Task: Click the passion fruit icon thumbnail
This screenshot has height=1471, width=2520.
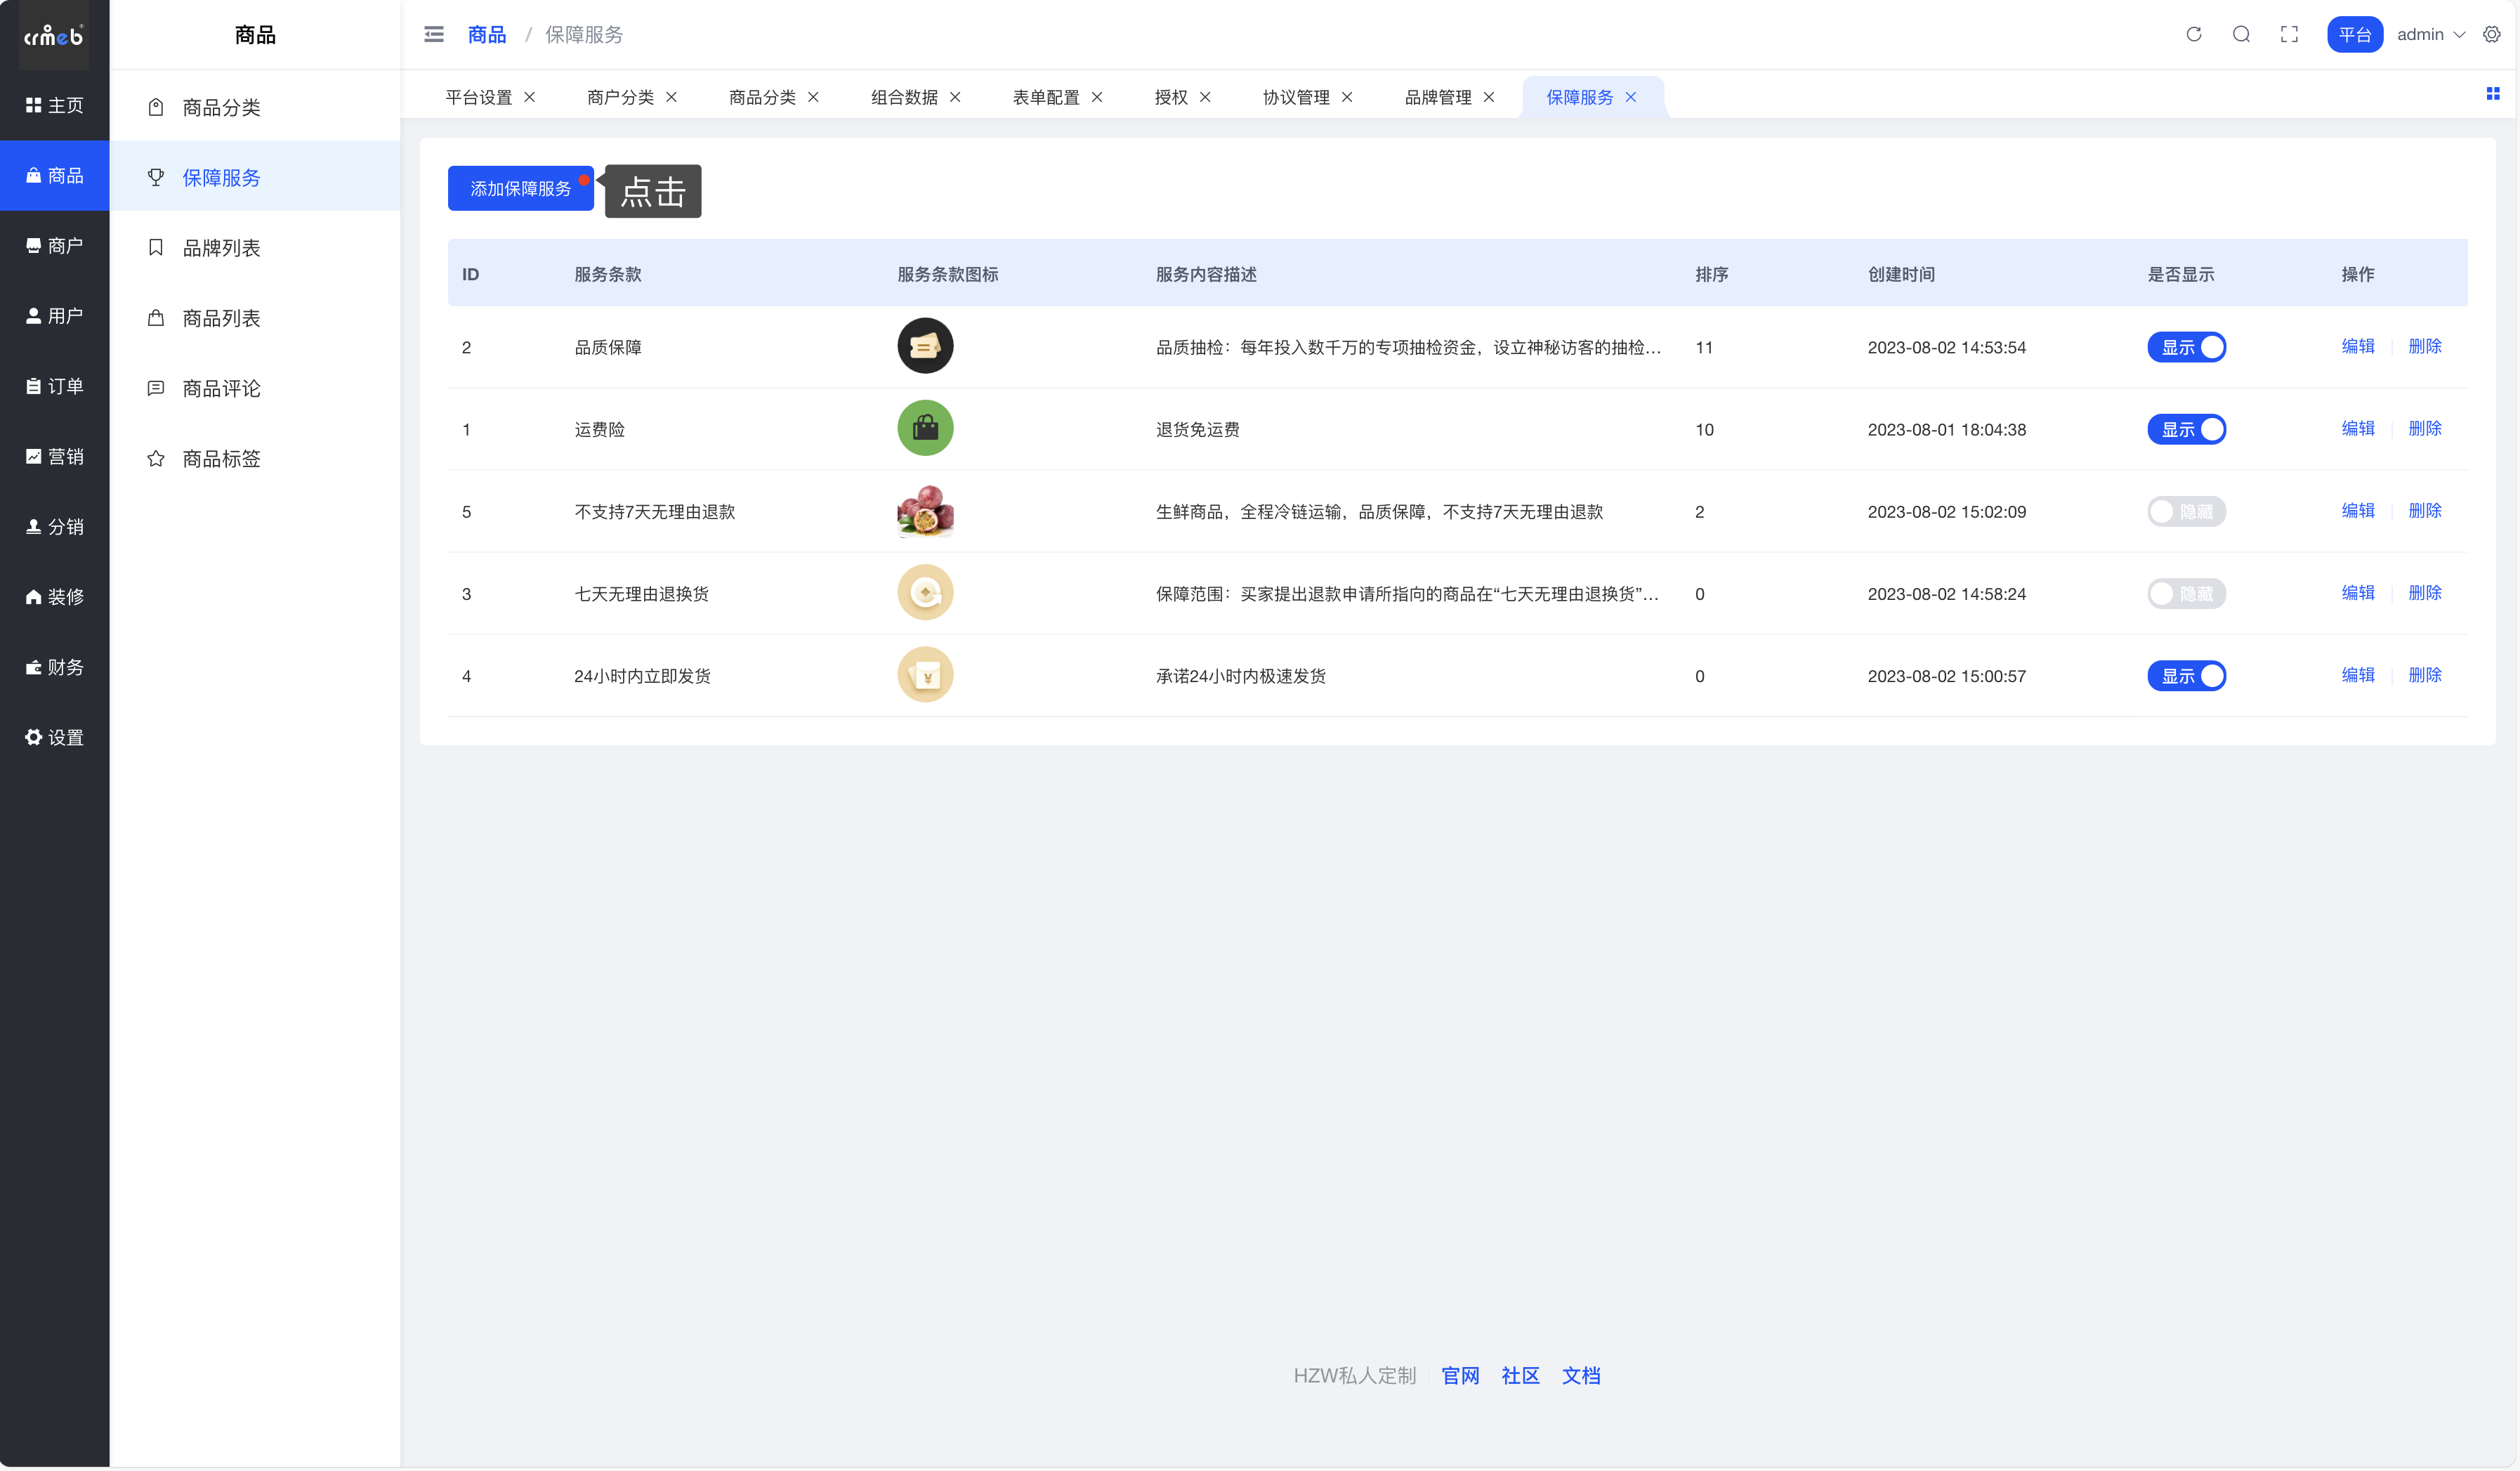Action: coord(925,511)
